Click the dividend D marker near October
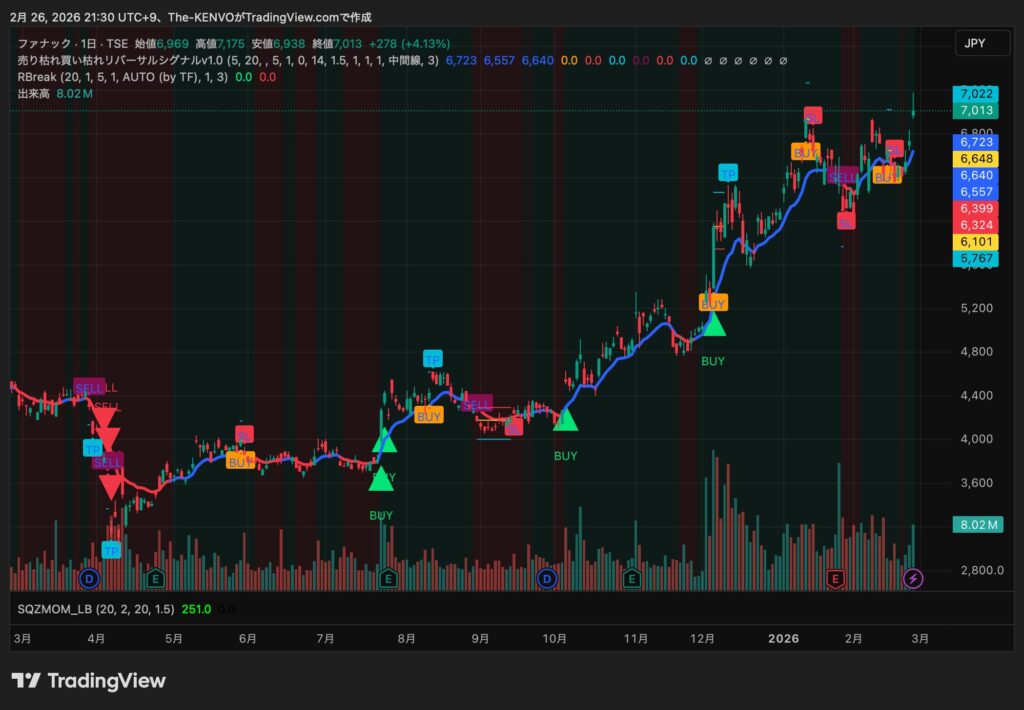The width and height of the screenshot is (1024, 710). tap(547, 578)
